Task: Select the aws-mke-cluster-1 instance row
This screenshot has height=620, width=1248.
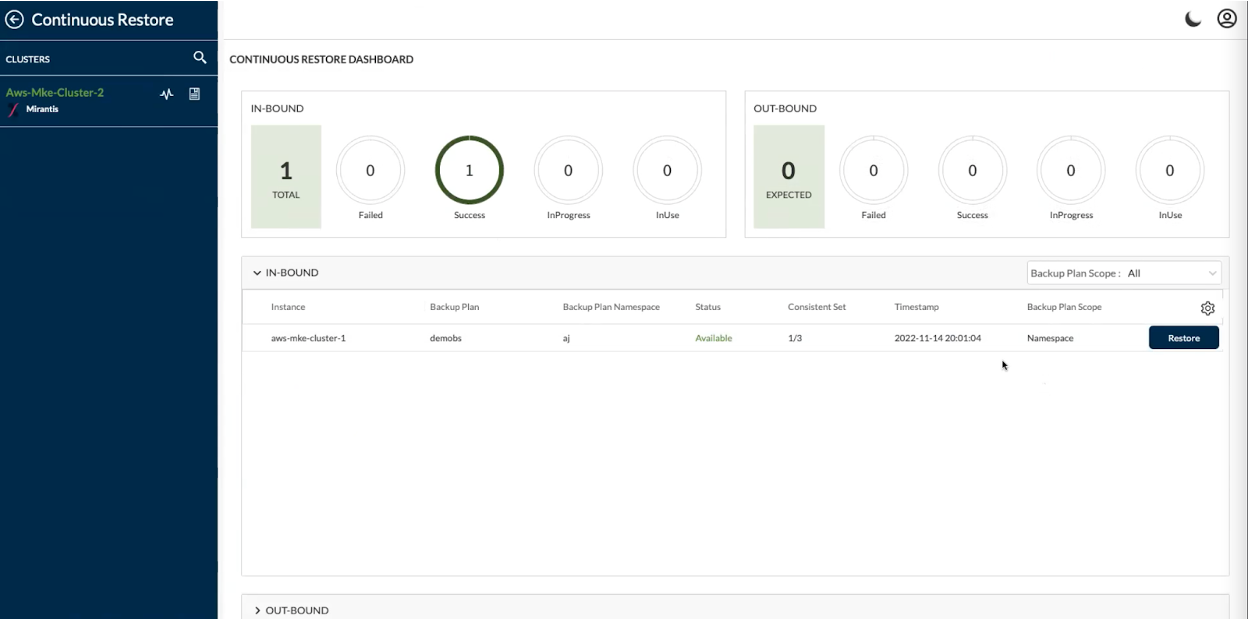Action: (308, 338)
